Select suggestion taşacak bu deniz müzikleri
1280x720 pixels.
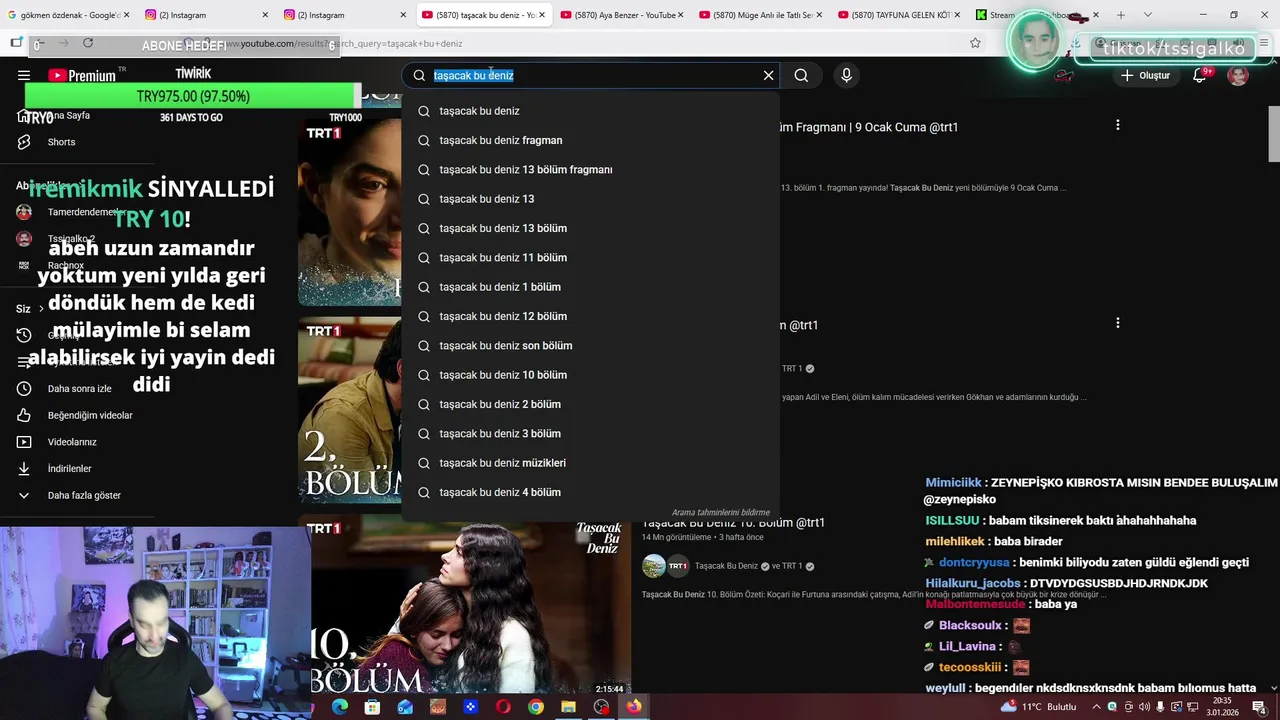tap(590, 463)
